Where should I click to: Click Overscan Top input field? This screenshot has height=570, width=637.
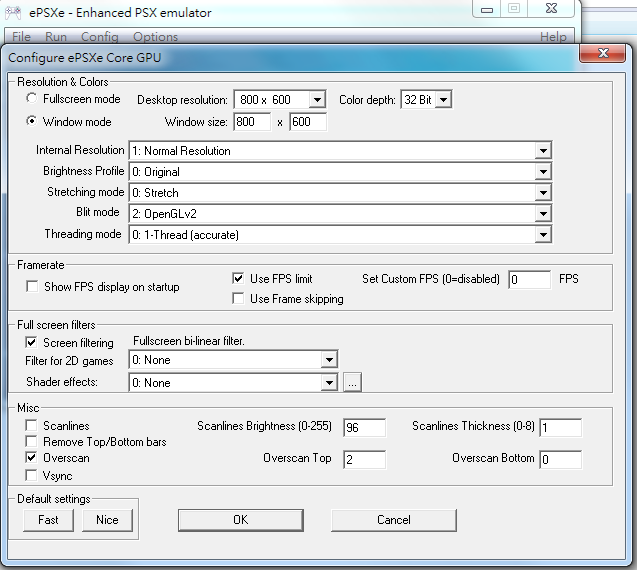(x=364, y=459)
